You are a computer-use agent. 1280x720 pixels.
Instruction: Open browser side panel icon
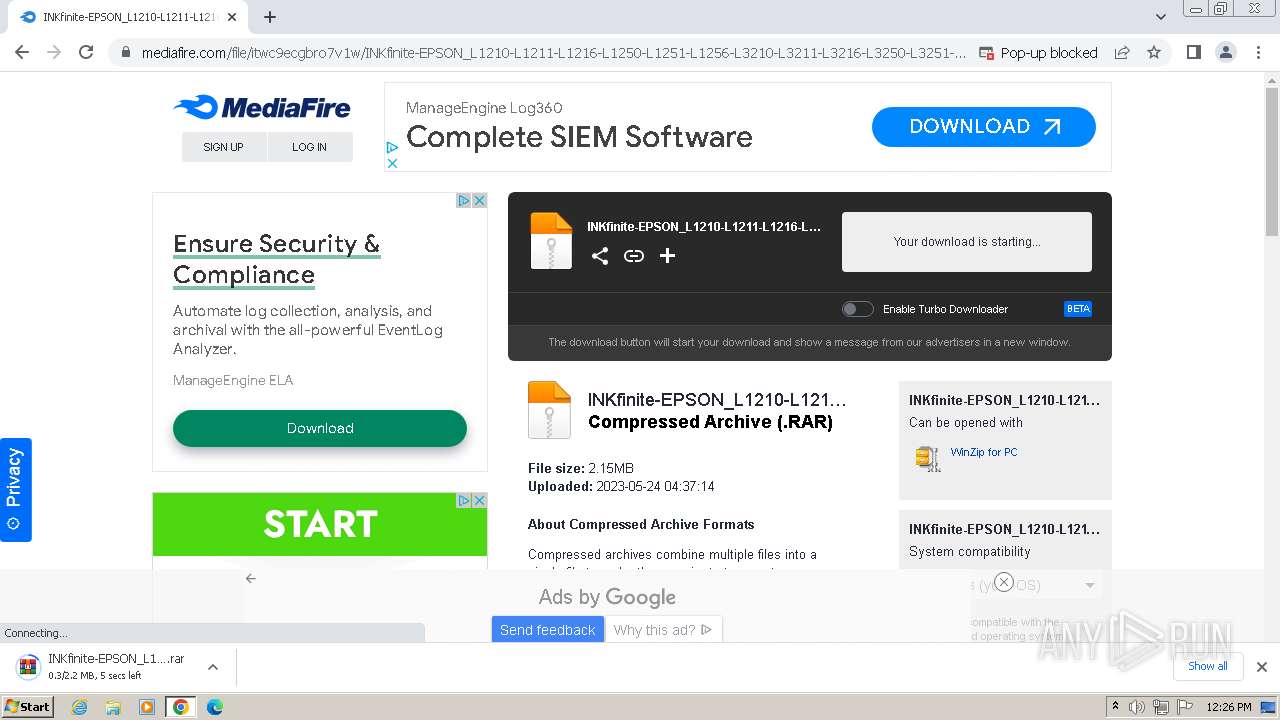point(1194,53)
